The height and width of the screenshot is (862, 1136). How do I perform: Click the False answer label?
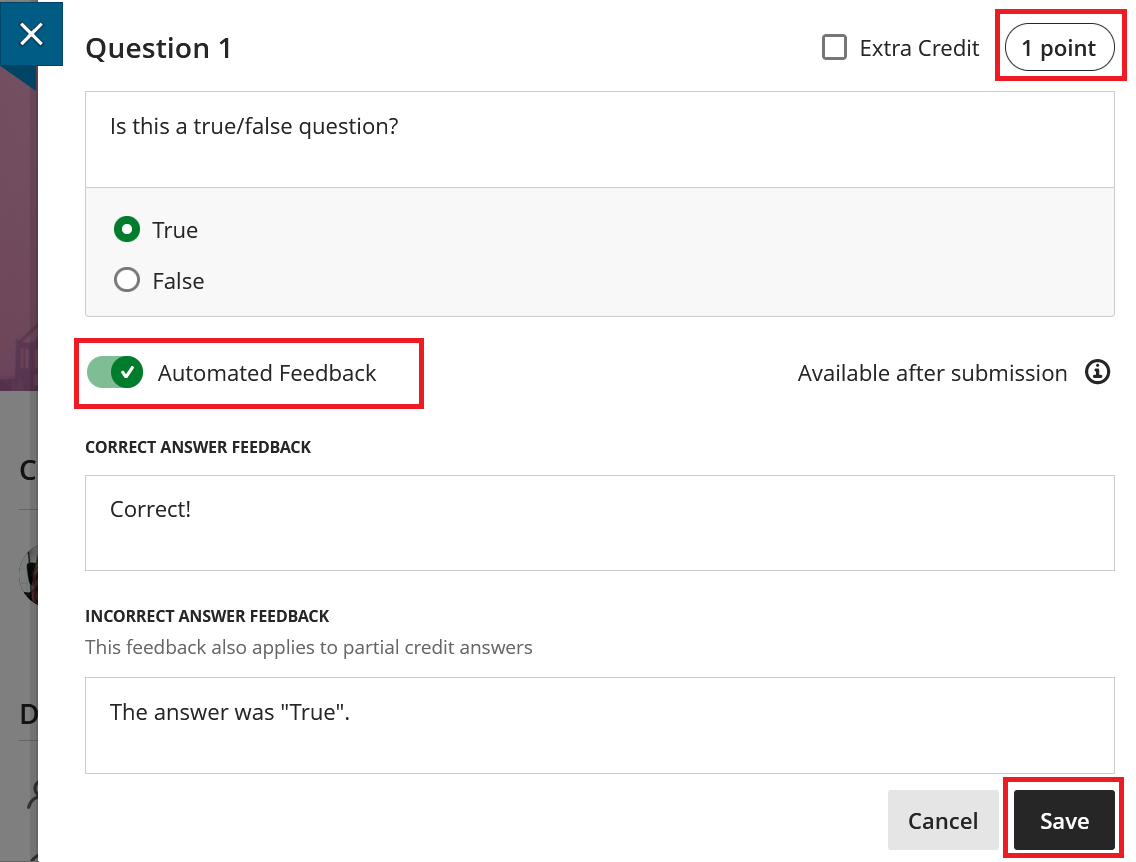[178, 281]
